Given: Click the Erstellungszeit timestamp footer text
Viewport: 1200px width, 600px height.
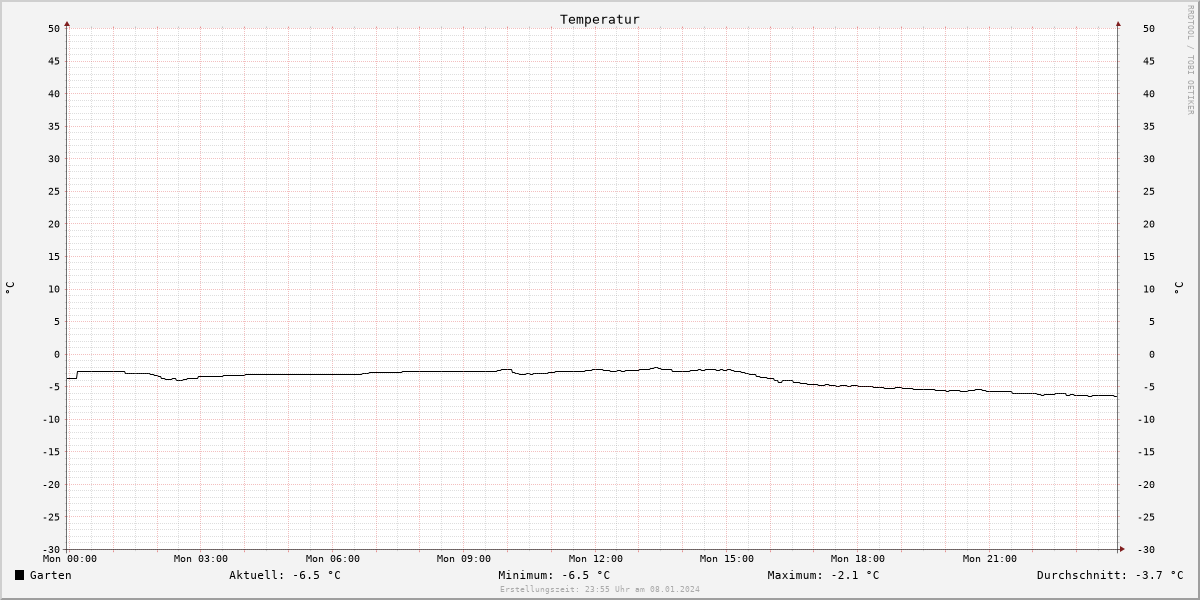Looking at the screenshot, I should [x=600, y=589].
